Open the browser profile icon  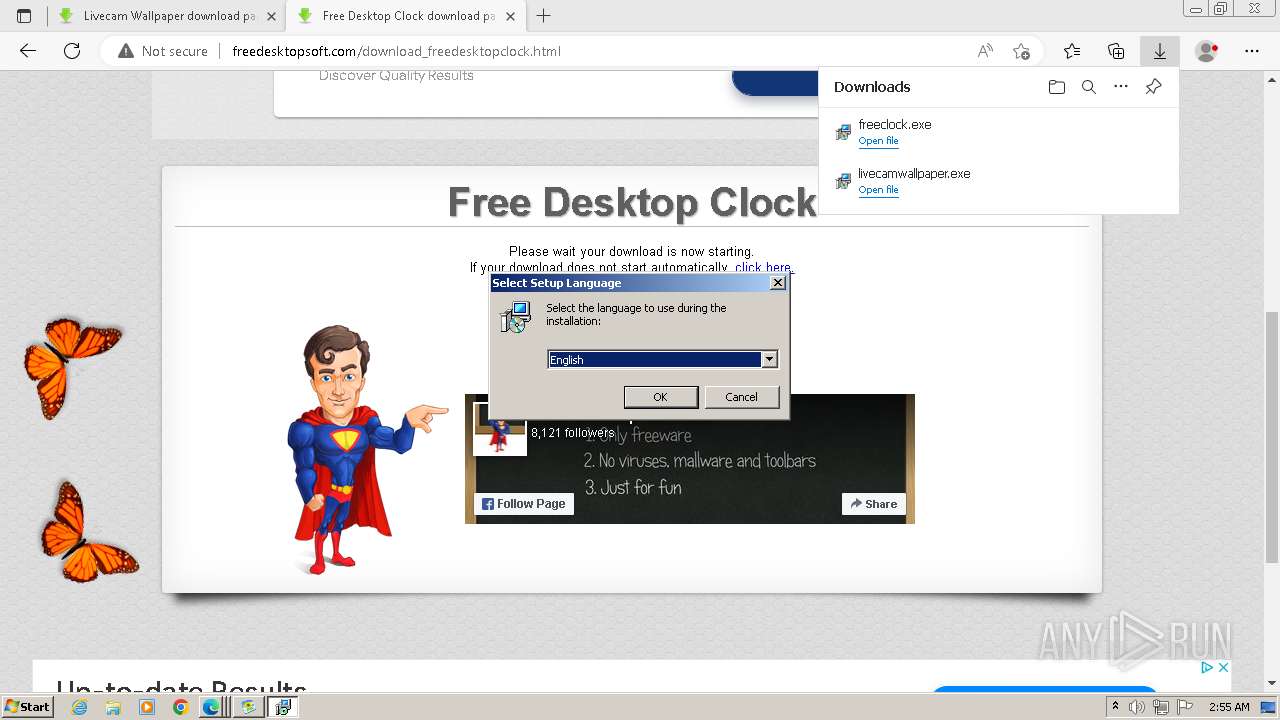(x=1207, y=51)
